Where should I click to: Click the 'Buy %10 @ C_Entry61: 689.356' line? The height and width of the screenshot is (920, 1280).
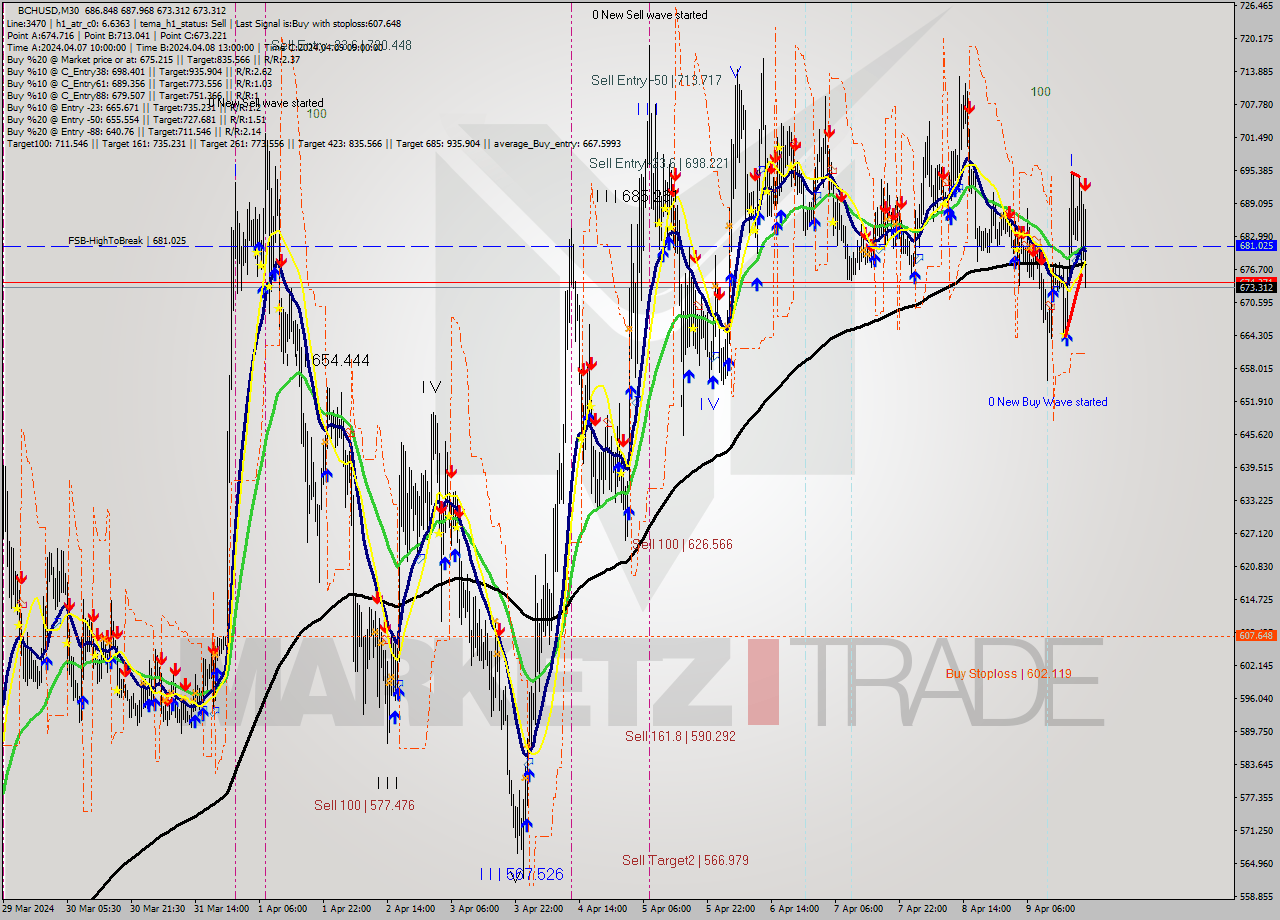click(138, 83)
